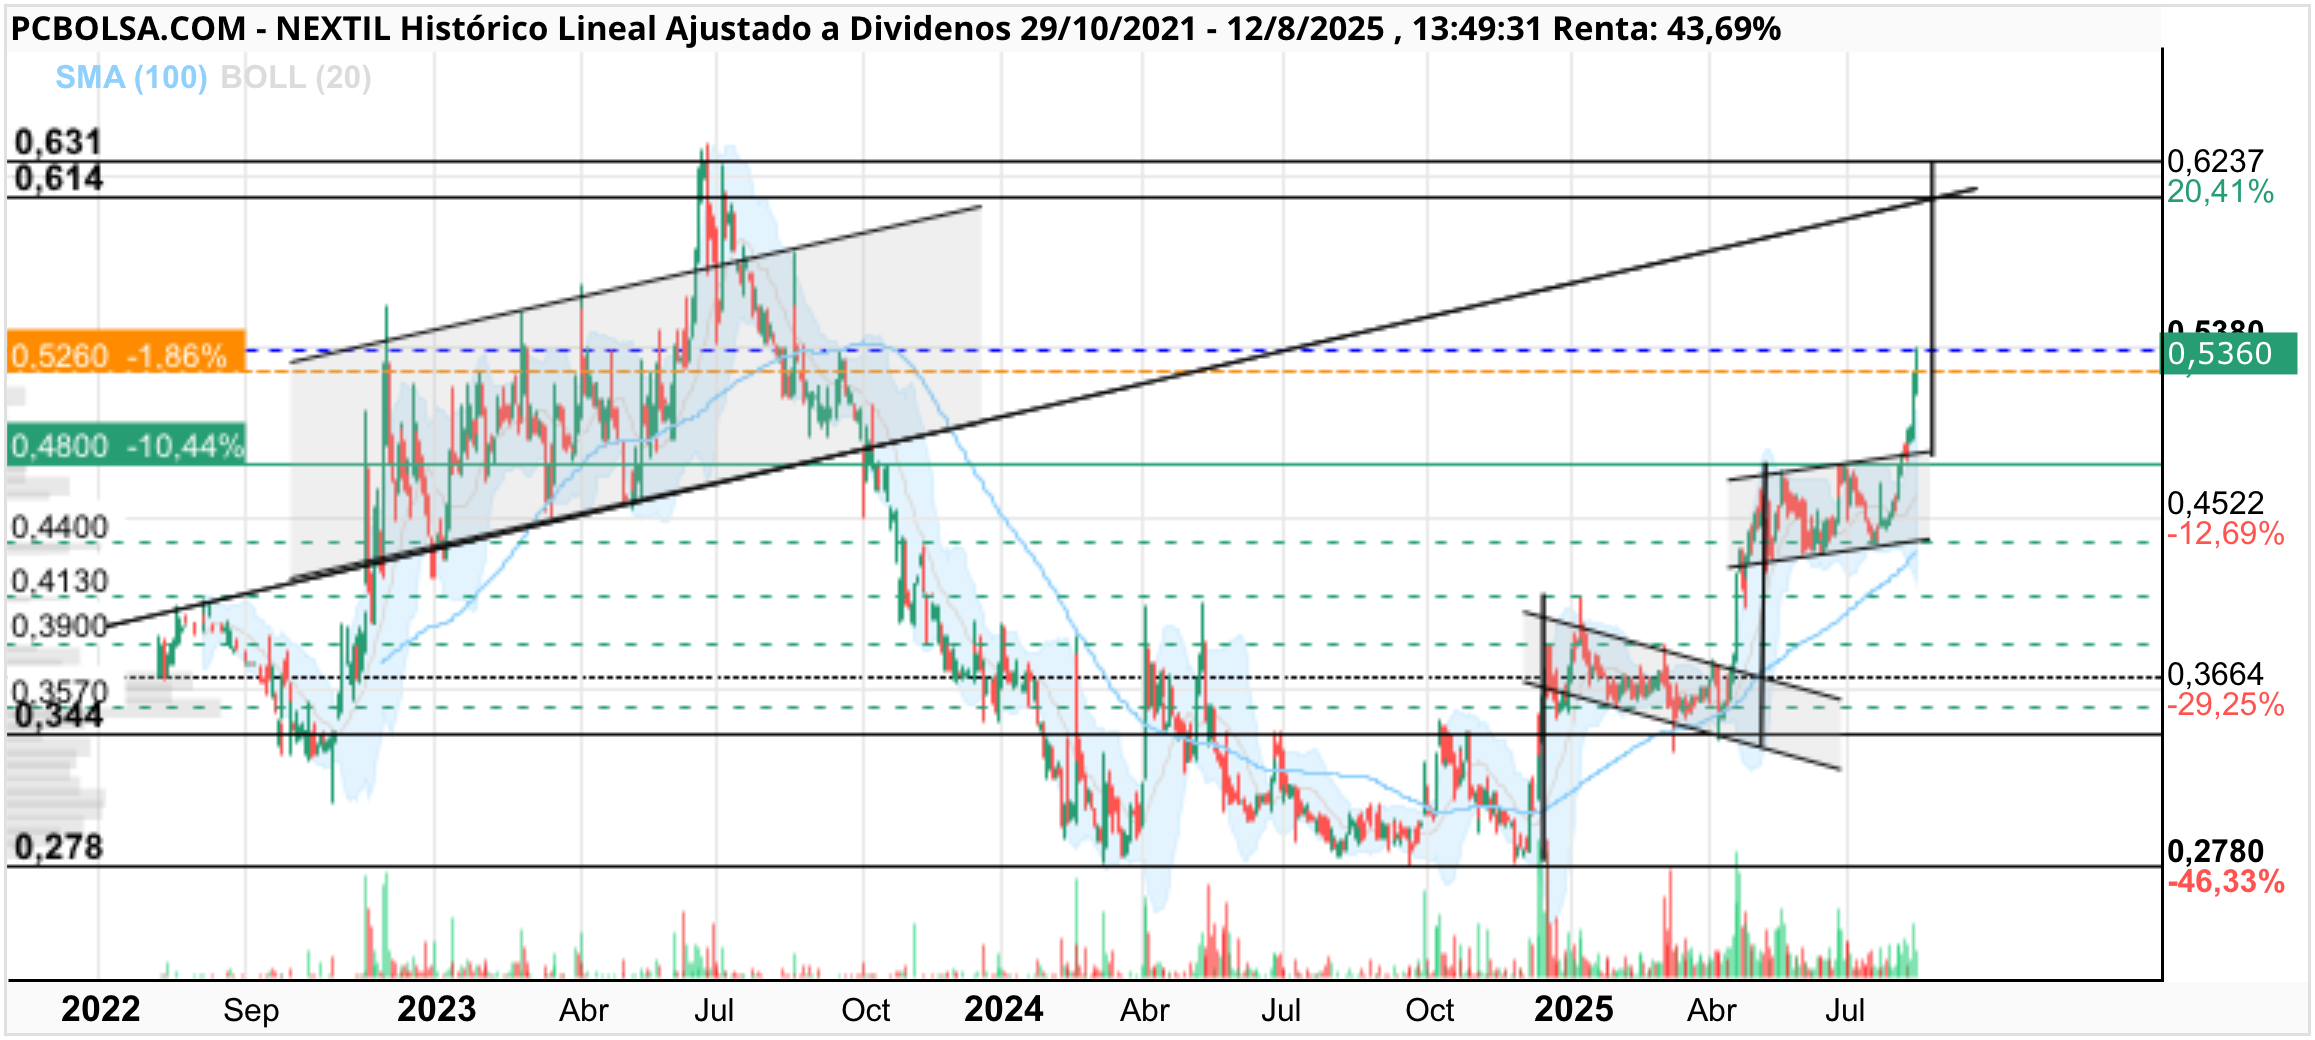Click the orange 0,5260 -1,86% price tag
The width and height of the screenshot is (2315, 1040).
126,352
